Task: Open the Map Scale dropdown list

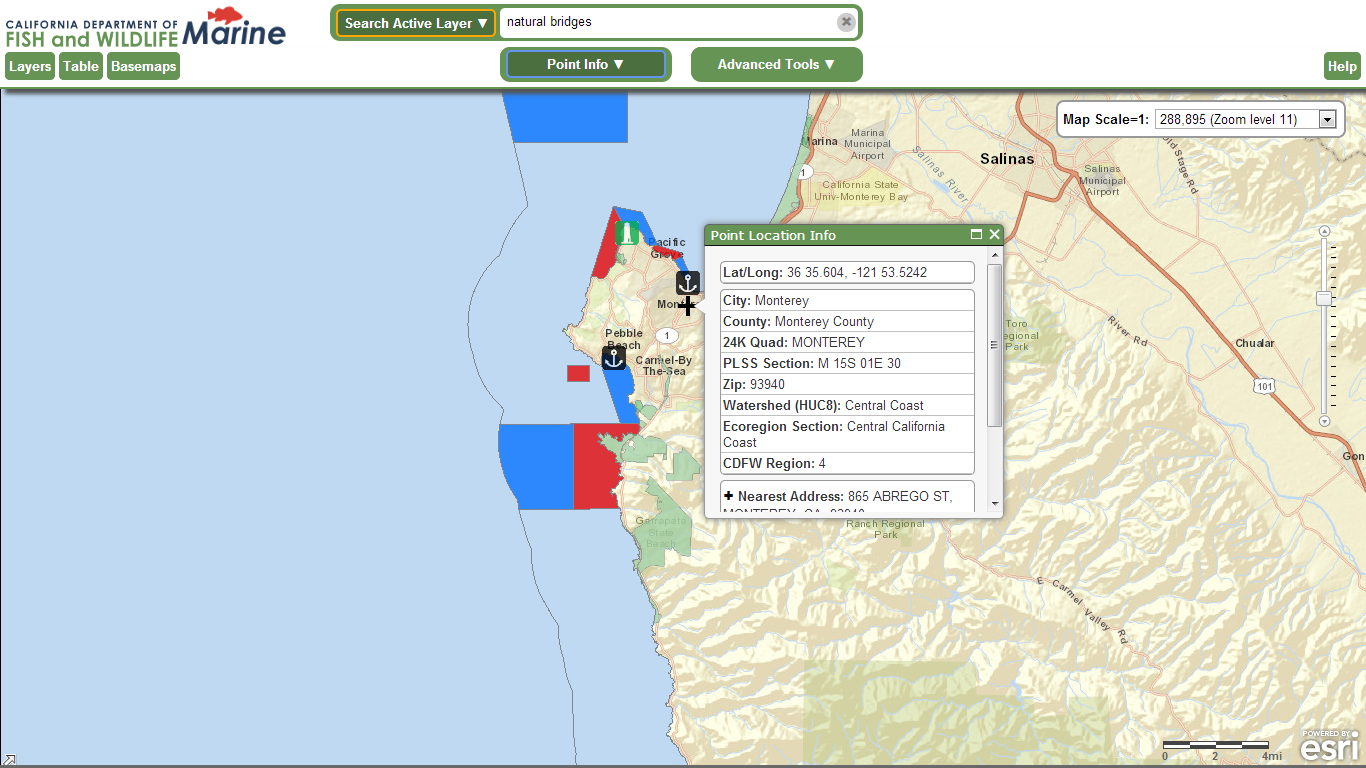Action: tap(1328, 119)
